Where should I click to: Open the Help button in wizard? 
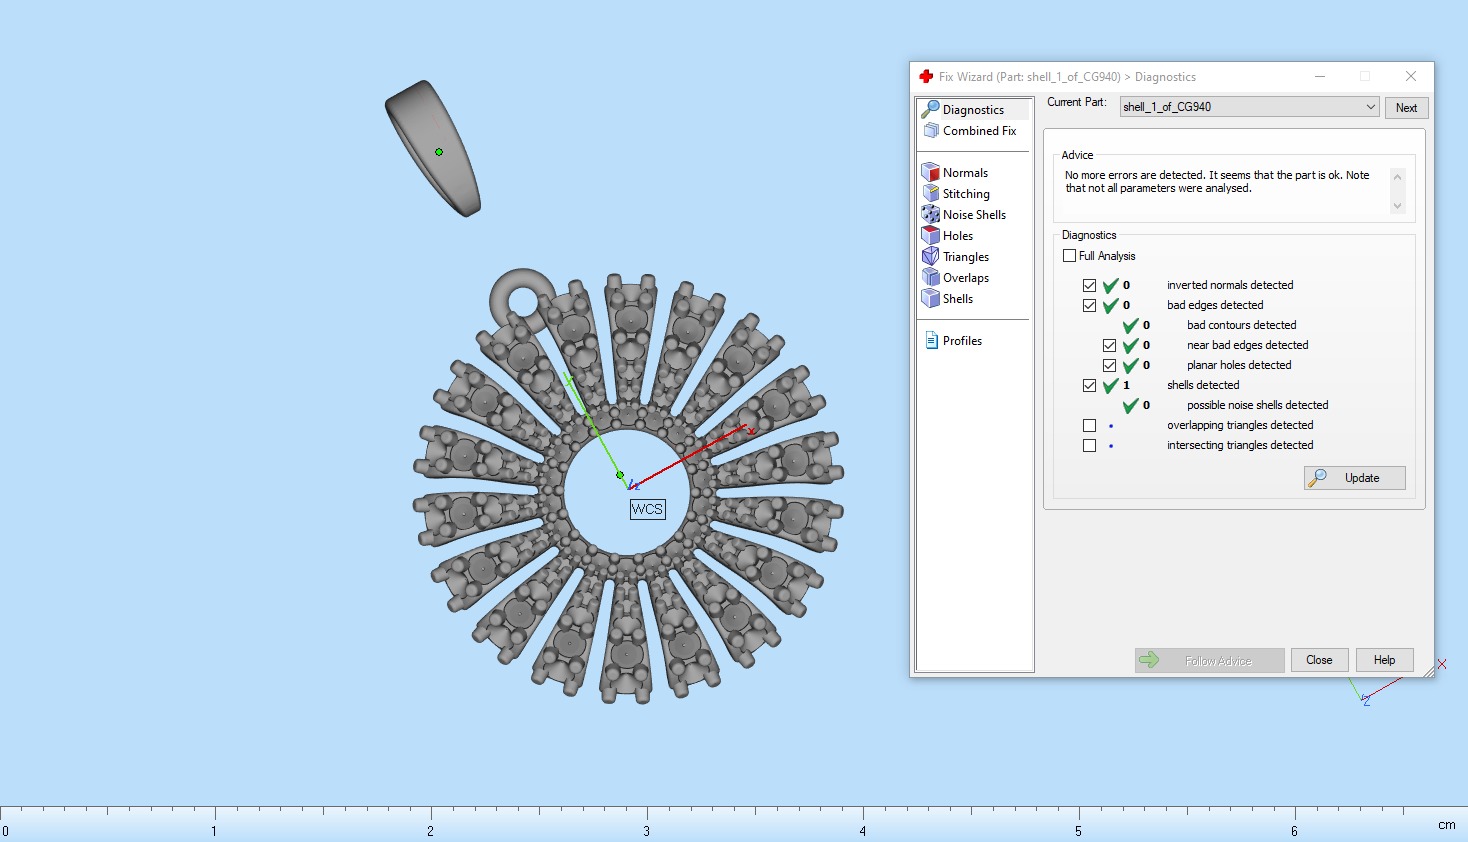click(x=1384, y=660)
